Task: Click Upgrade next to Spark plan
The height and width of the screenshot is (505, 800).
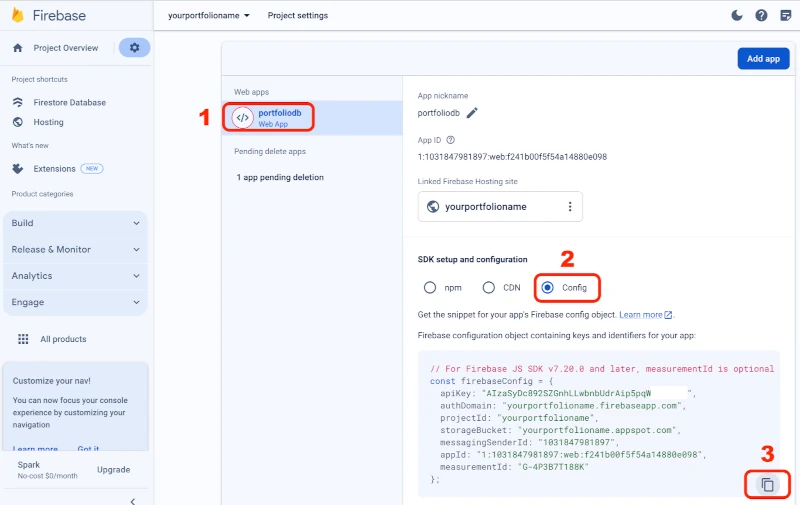Action: pyautogui.click(x=113, y=470)
